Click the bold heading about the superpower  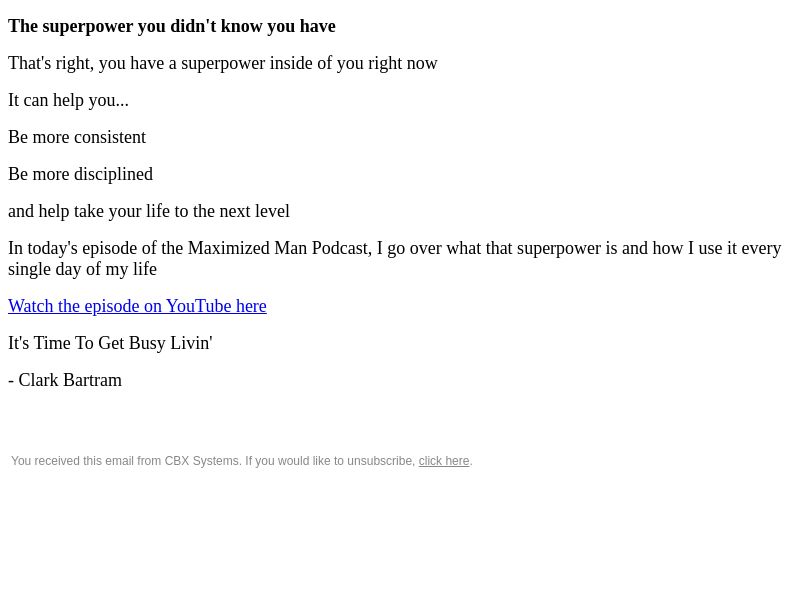(x=172, y=26)
